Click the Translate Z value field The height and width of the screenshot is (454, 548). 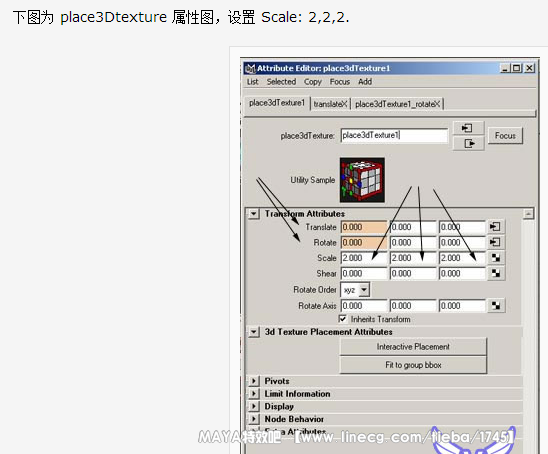coord(462,227)
